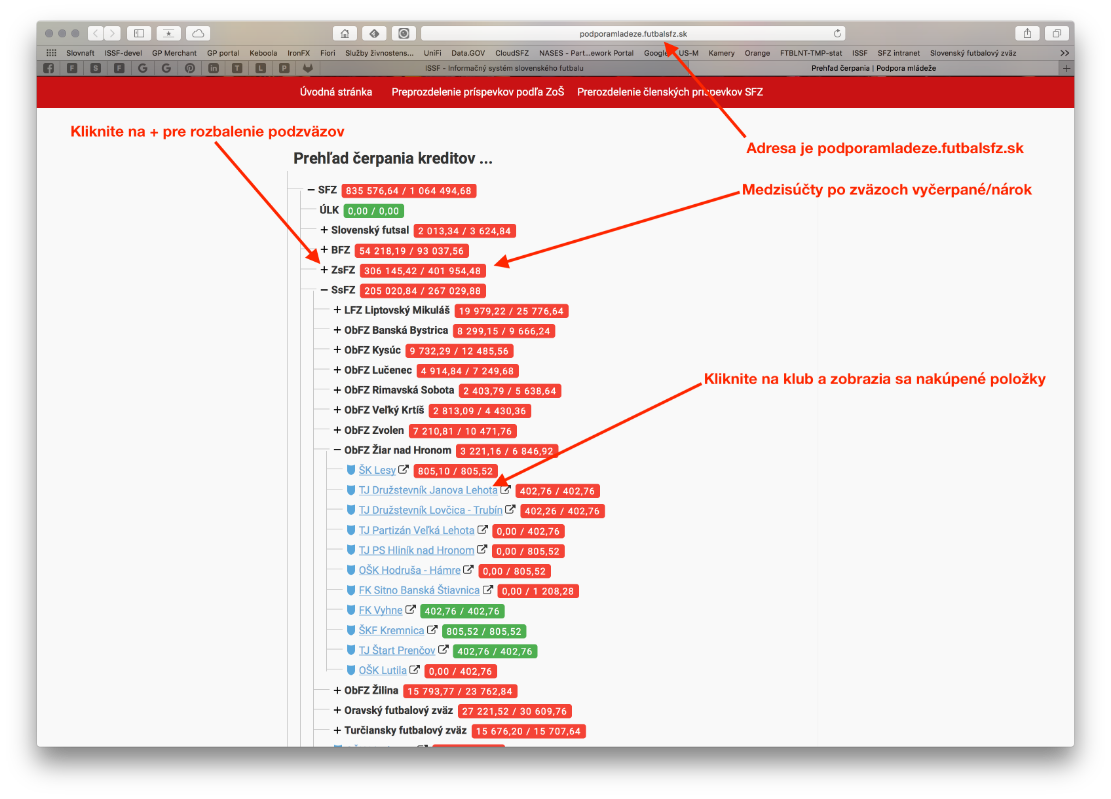Open Úvodná stránka in the red navbar
Image resolution: width=1111 pixels, height=799 pixels.
(336, 92)
